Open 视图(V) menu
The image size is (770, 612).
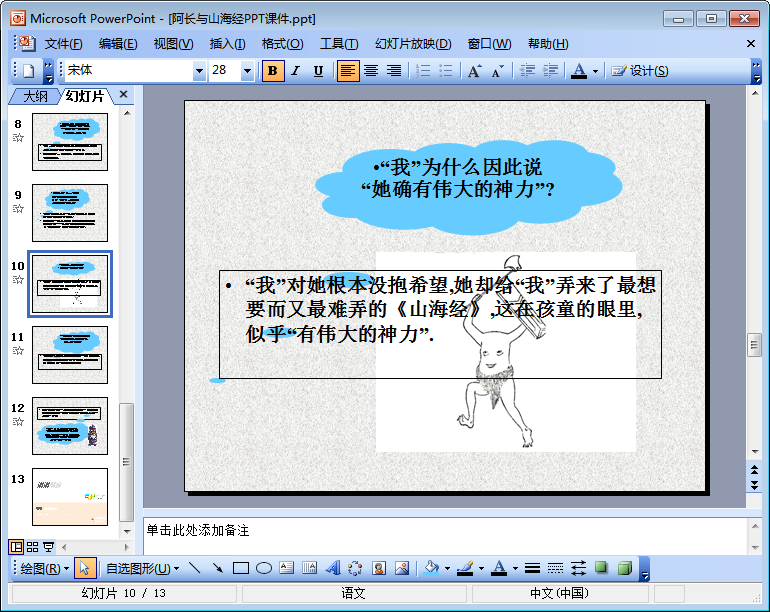[173, 44]
